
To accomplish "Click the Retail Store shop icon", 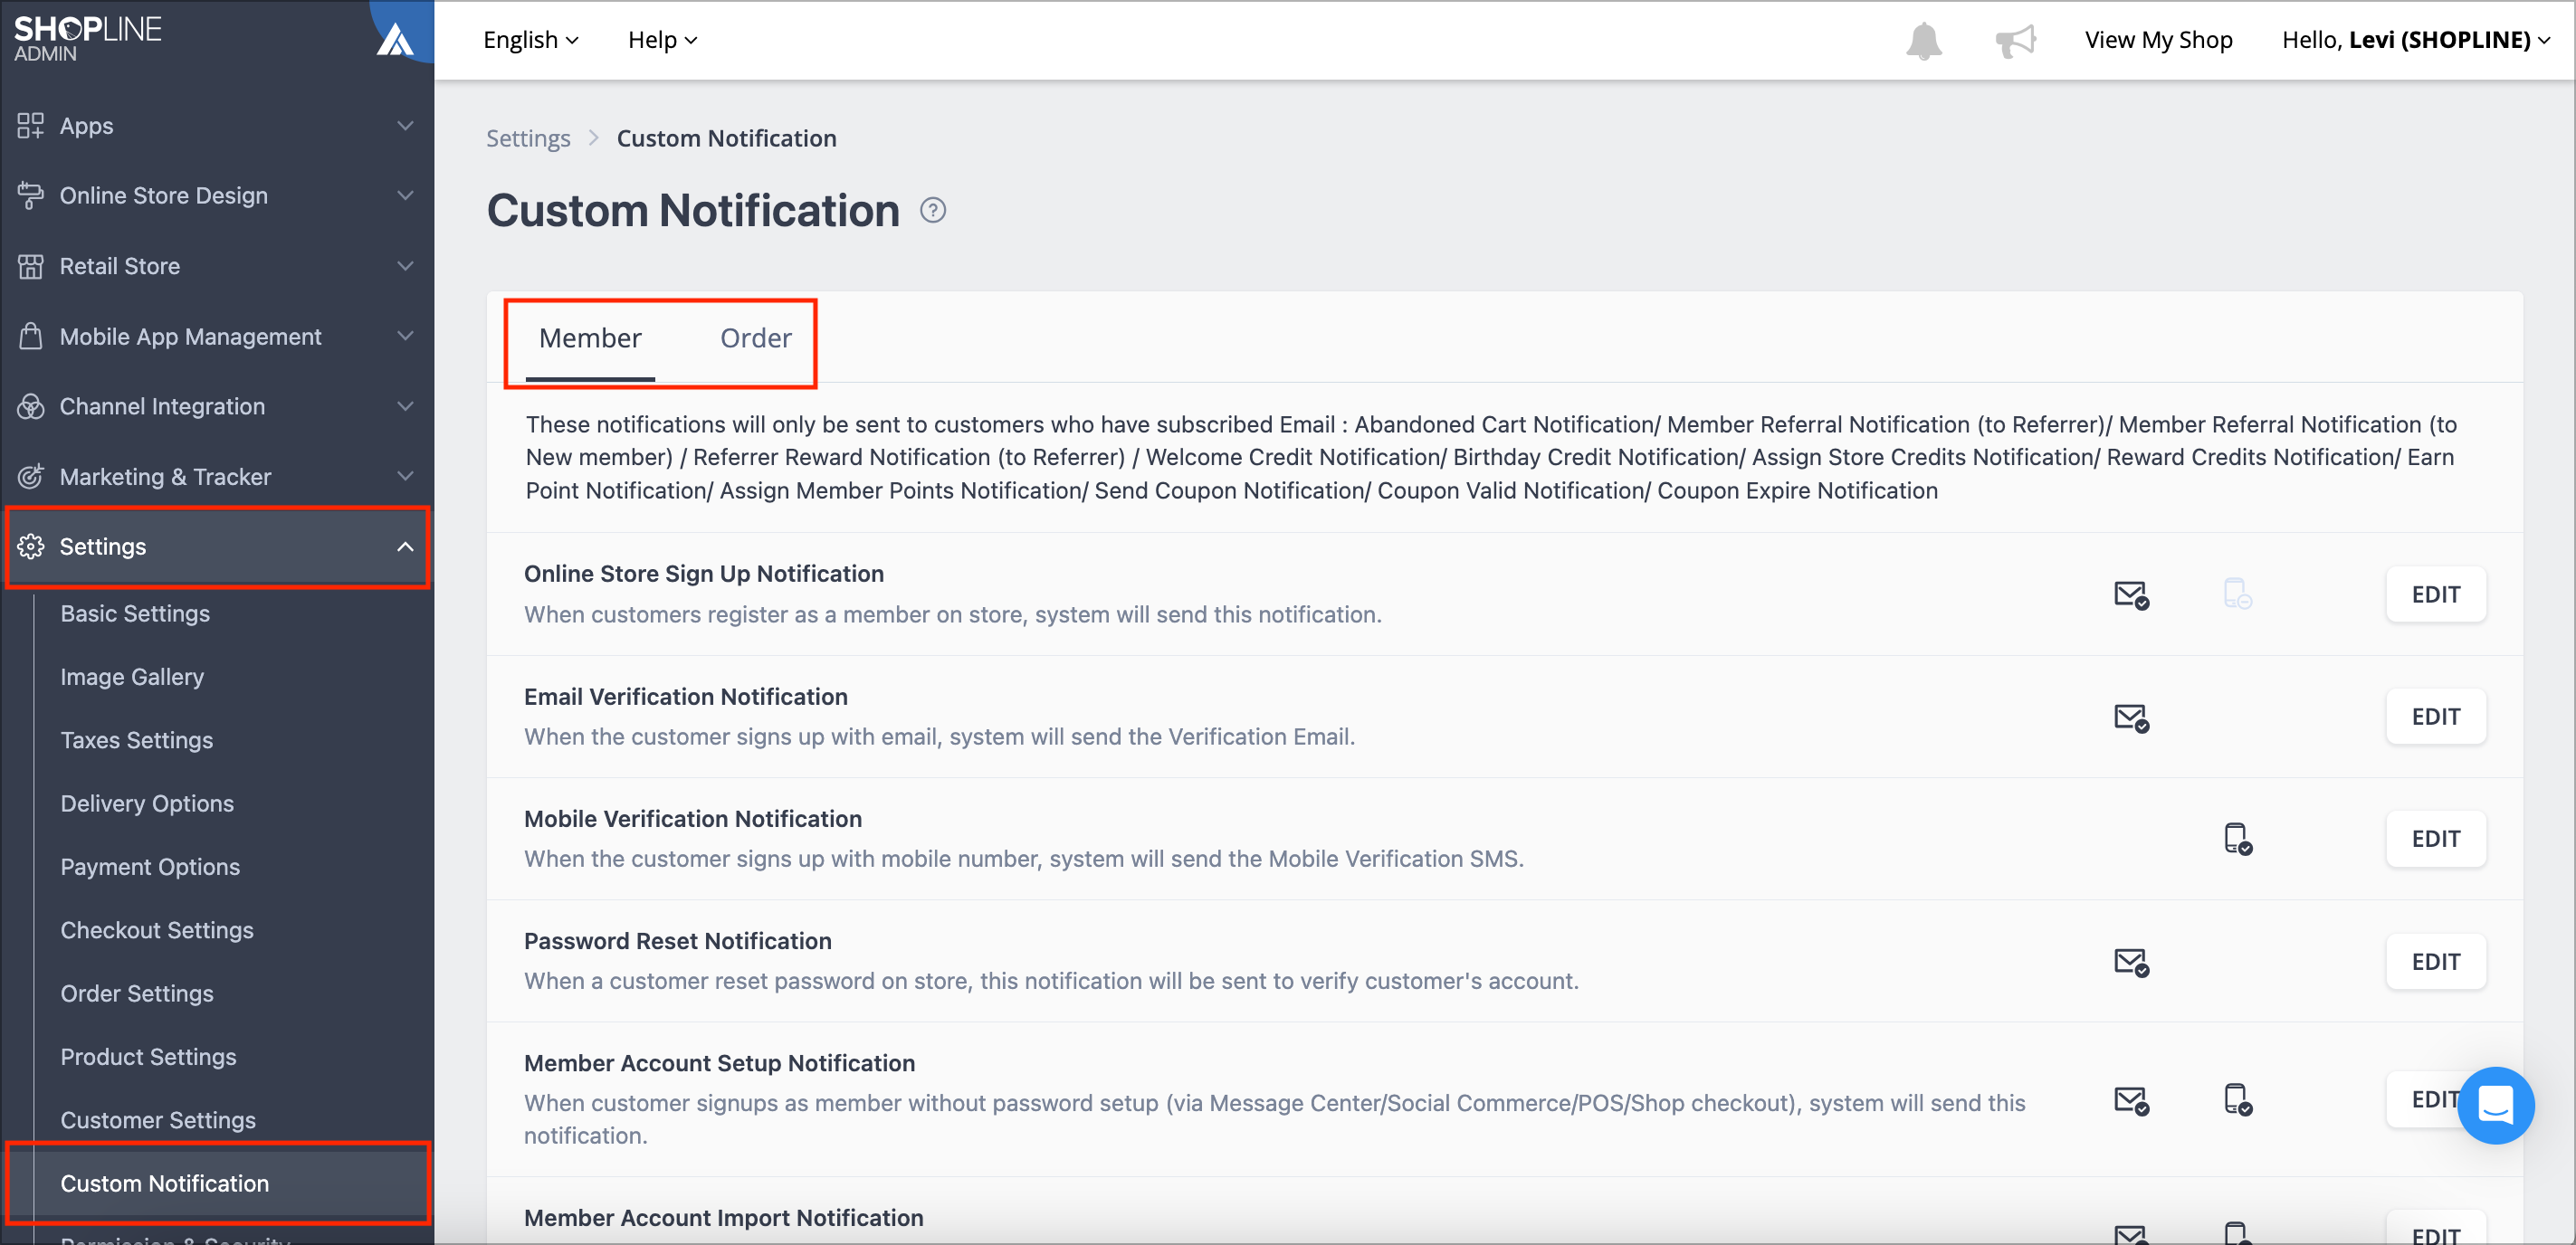I will (31, 266).
